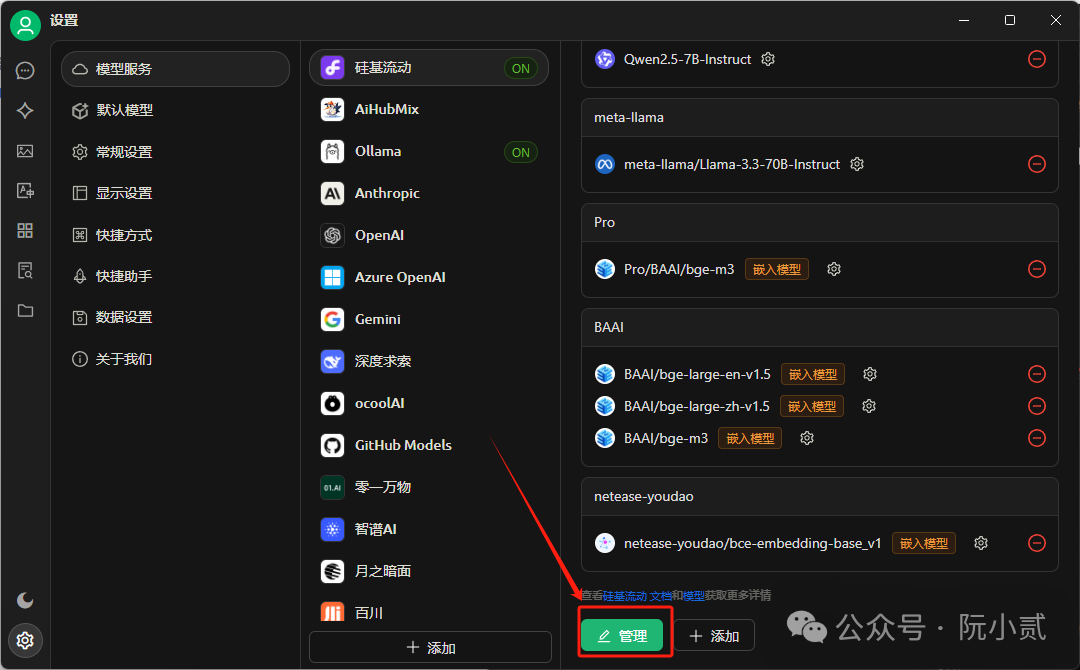Select 默认模型 settings menu
The width and height of the screenshot is (1080, 670).
tap(176, 110)
